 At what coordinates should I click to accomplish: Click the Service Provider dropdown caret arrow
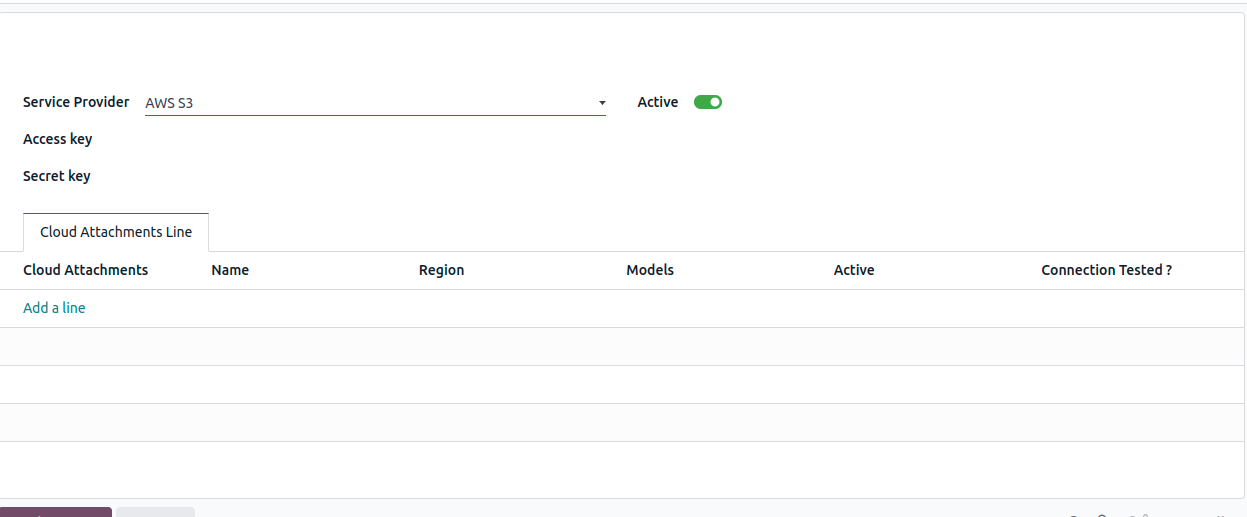pos(601,103)
